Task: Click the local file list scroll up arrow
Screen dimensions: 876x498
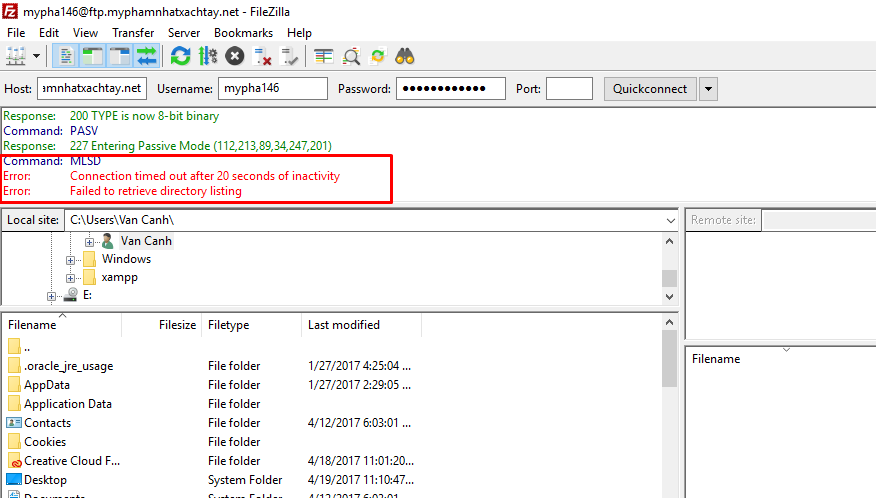Action: pos(669,322)
